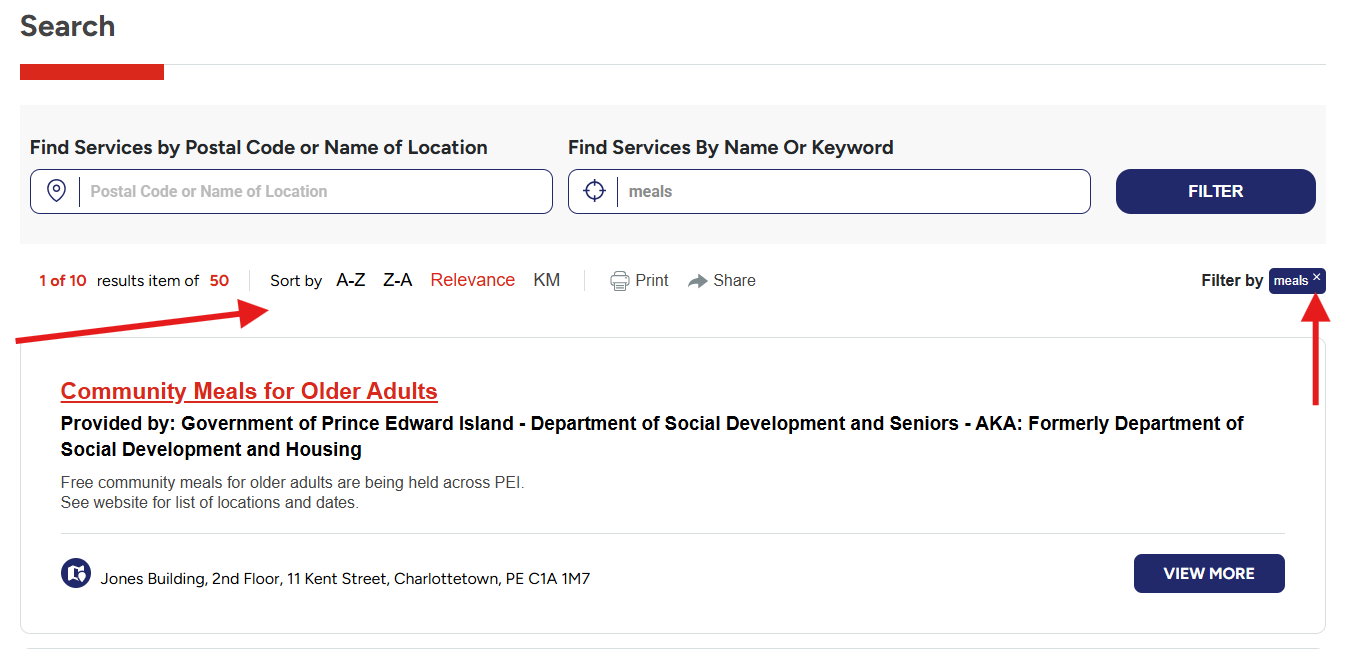Image resolution: width=1347 pixels, height=649 pixels.
Task: Click the printer icon
Action: 620,281
